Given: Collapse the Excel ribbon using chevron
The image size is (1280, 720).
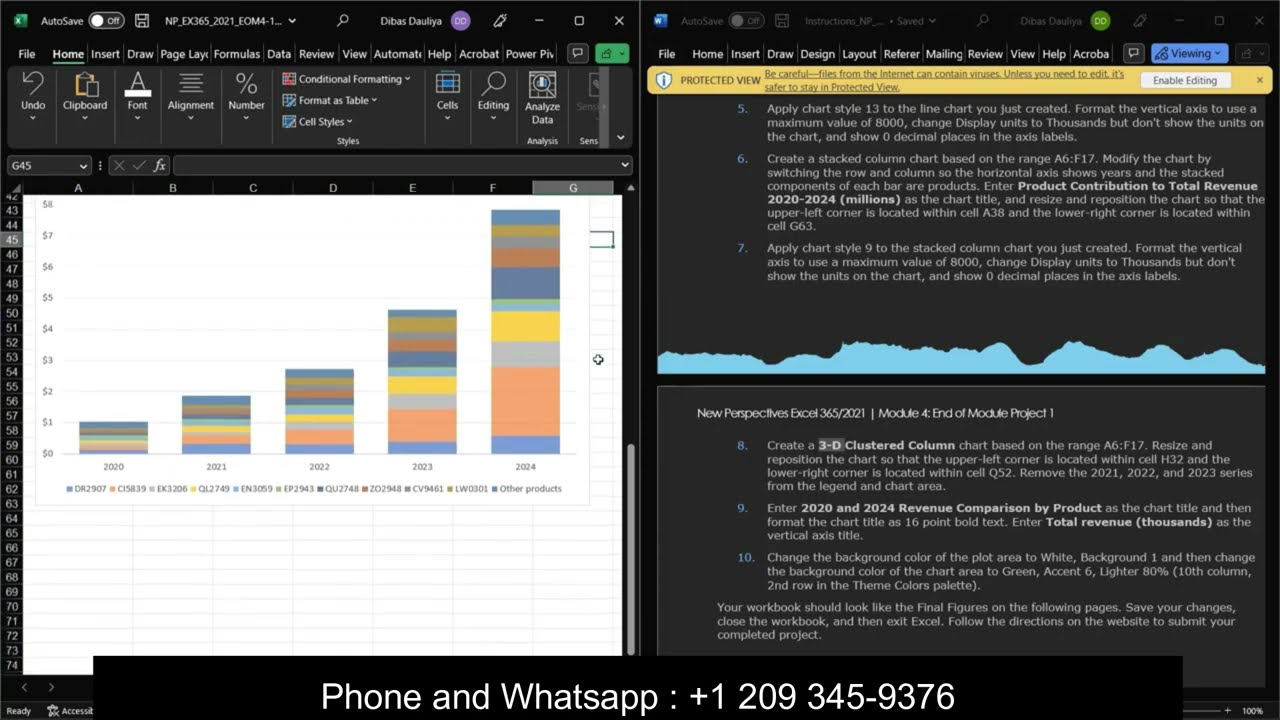Looking at the screenshot, I should coord(620,138).
